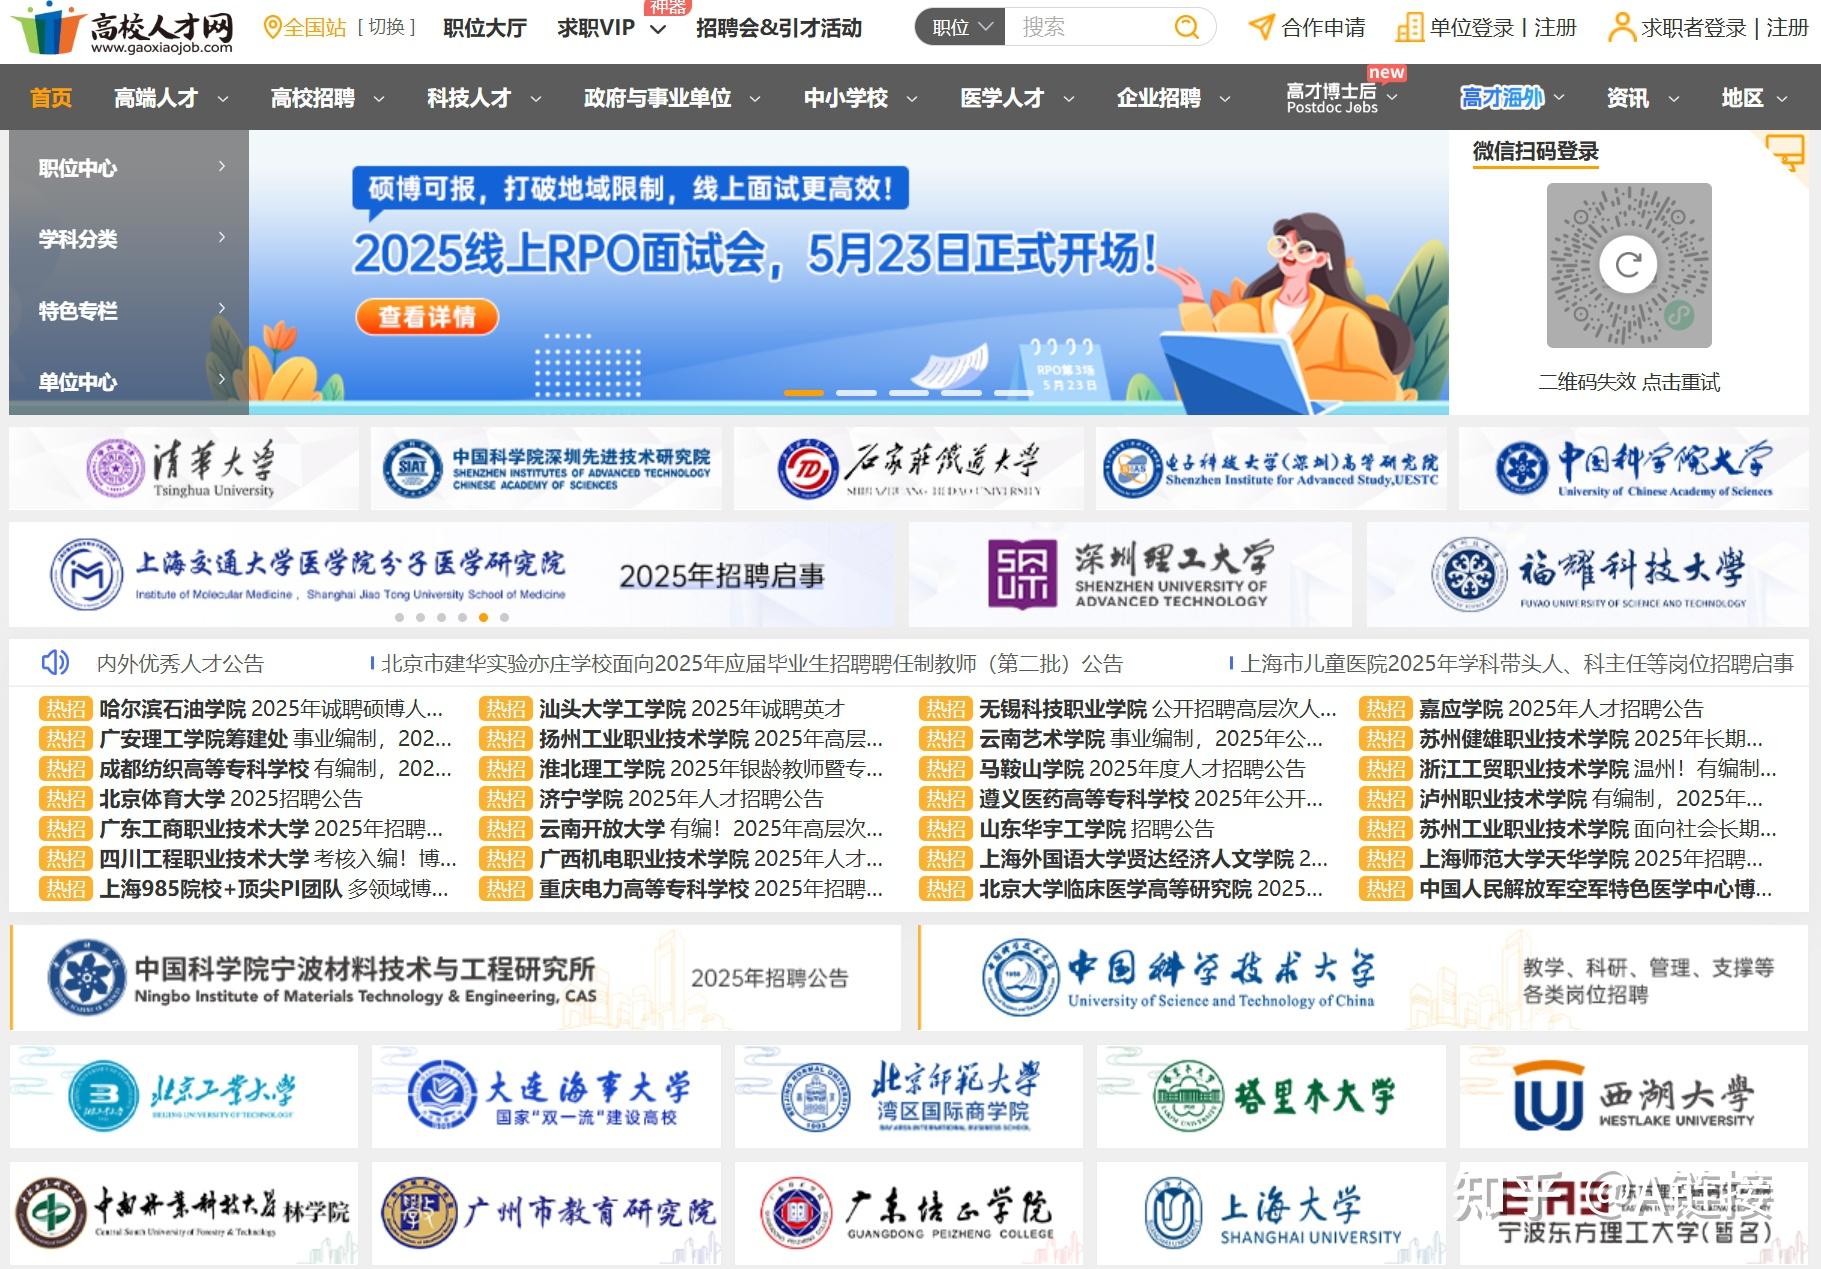
Task: Open the 福耀科技大学 banner
Action: tap(1587, 574)
